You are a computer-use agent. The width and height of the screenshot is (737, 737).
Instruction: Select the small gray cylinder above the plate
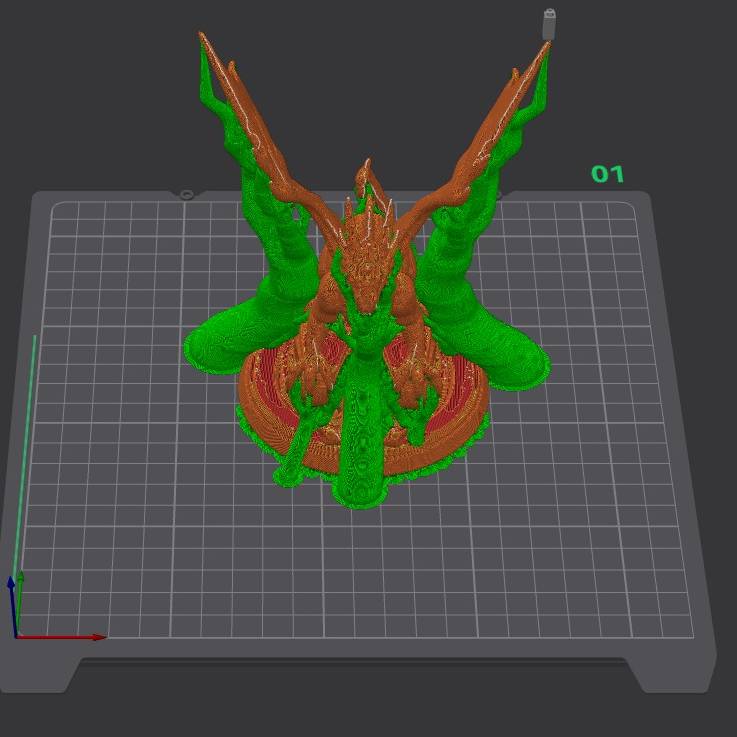click(549, 24)
